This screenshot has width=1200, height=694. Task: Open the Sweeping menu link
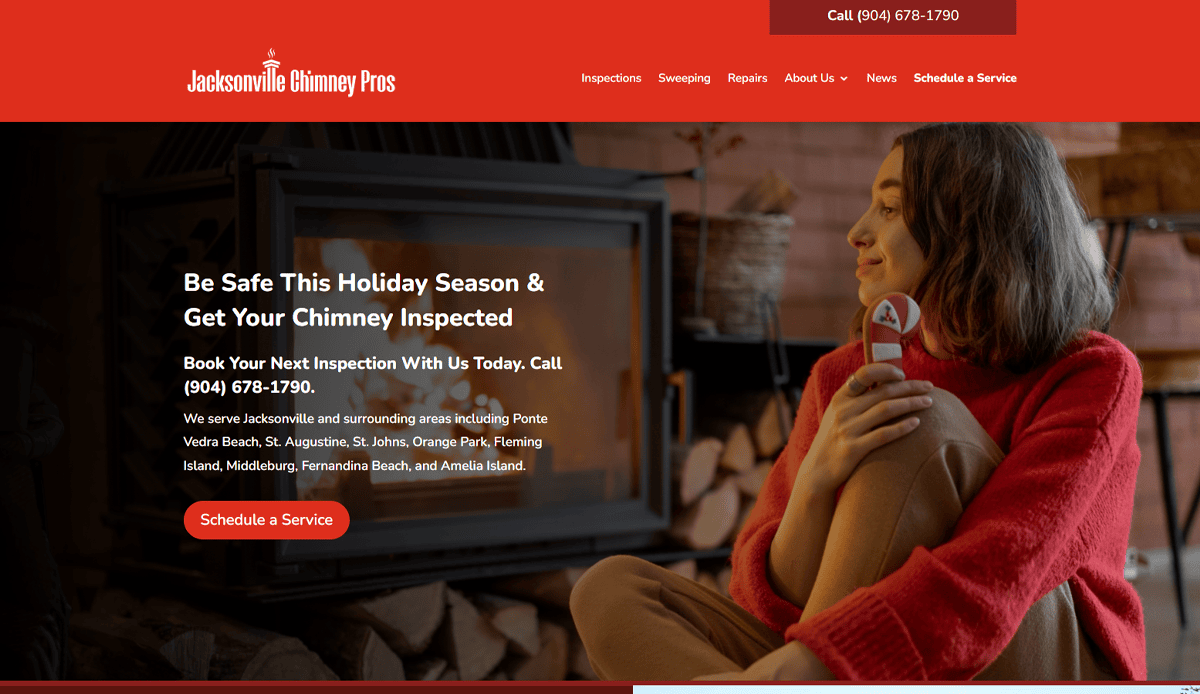point(684,78)
